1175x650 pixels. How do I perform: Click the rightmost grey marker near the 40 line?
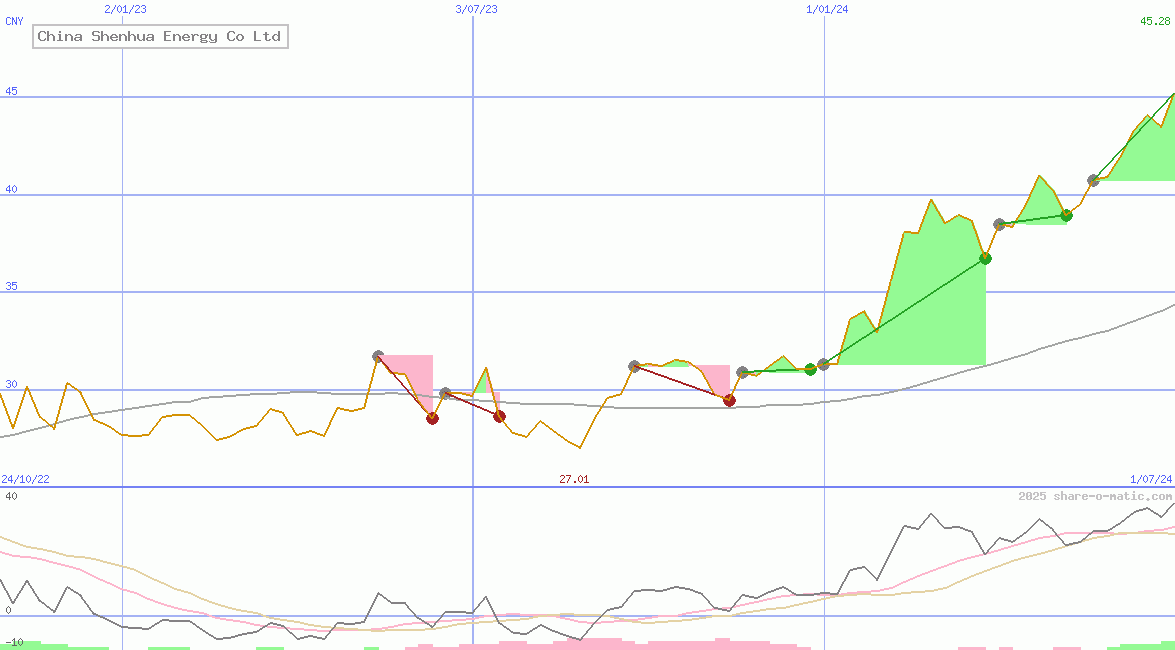click(x=1093, y=180)
